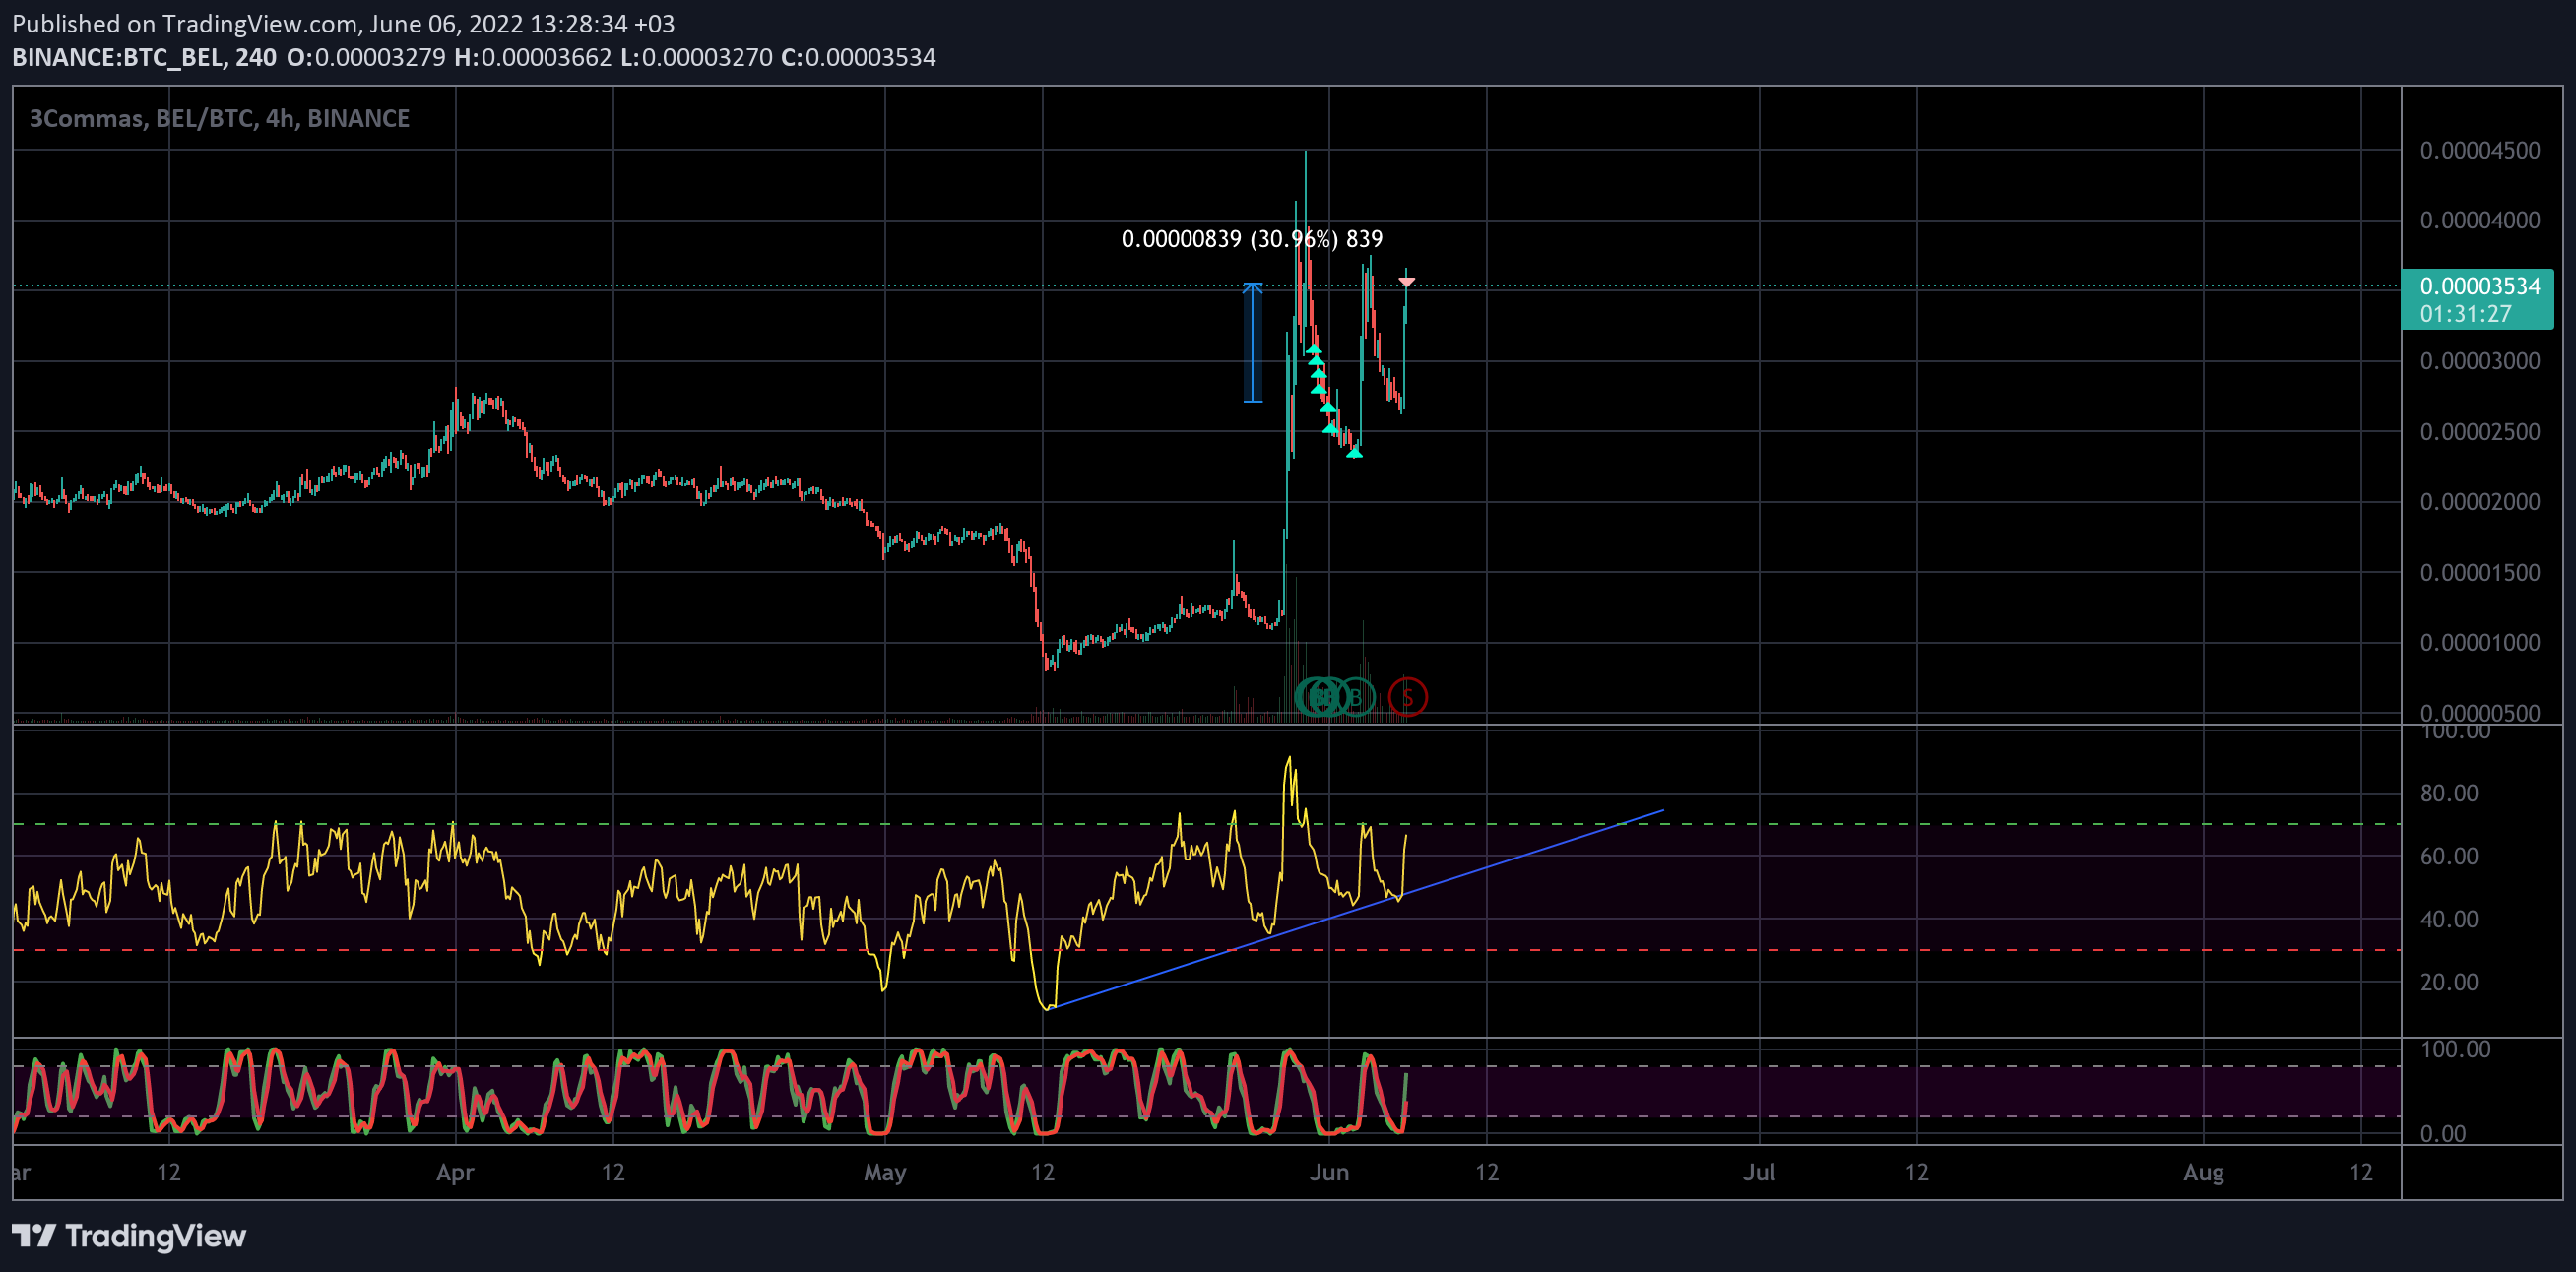Image resolution: width=2576 pixels, height=1272 pixels.
Task: Click the open value O:0.00003279
Action: 366,57
